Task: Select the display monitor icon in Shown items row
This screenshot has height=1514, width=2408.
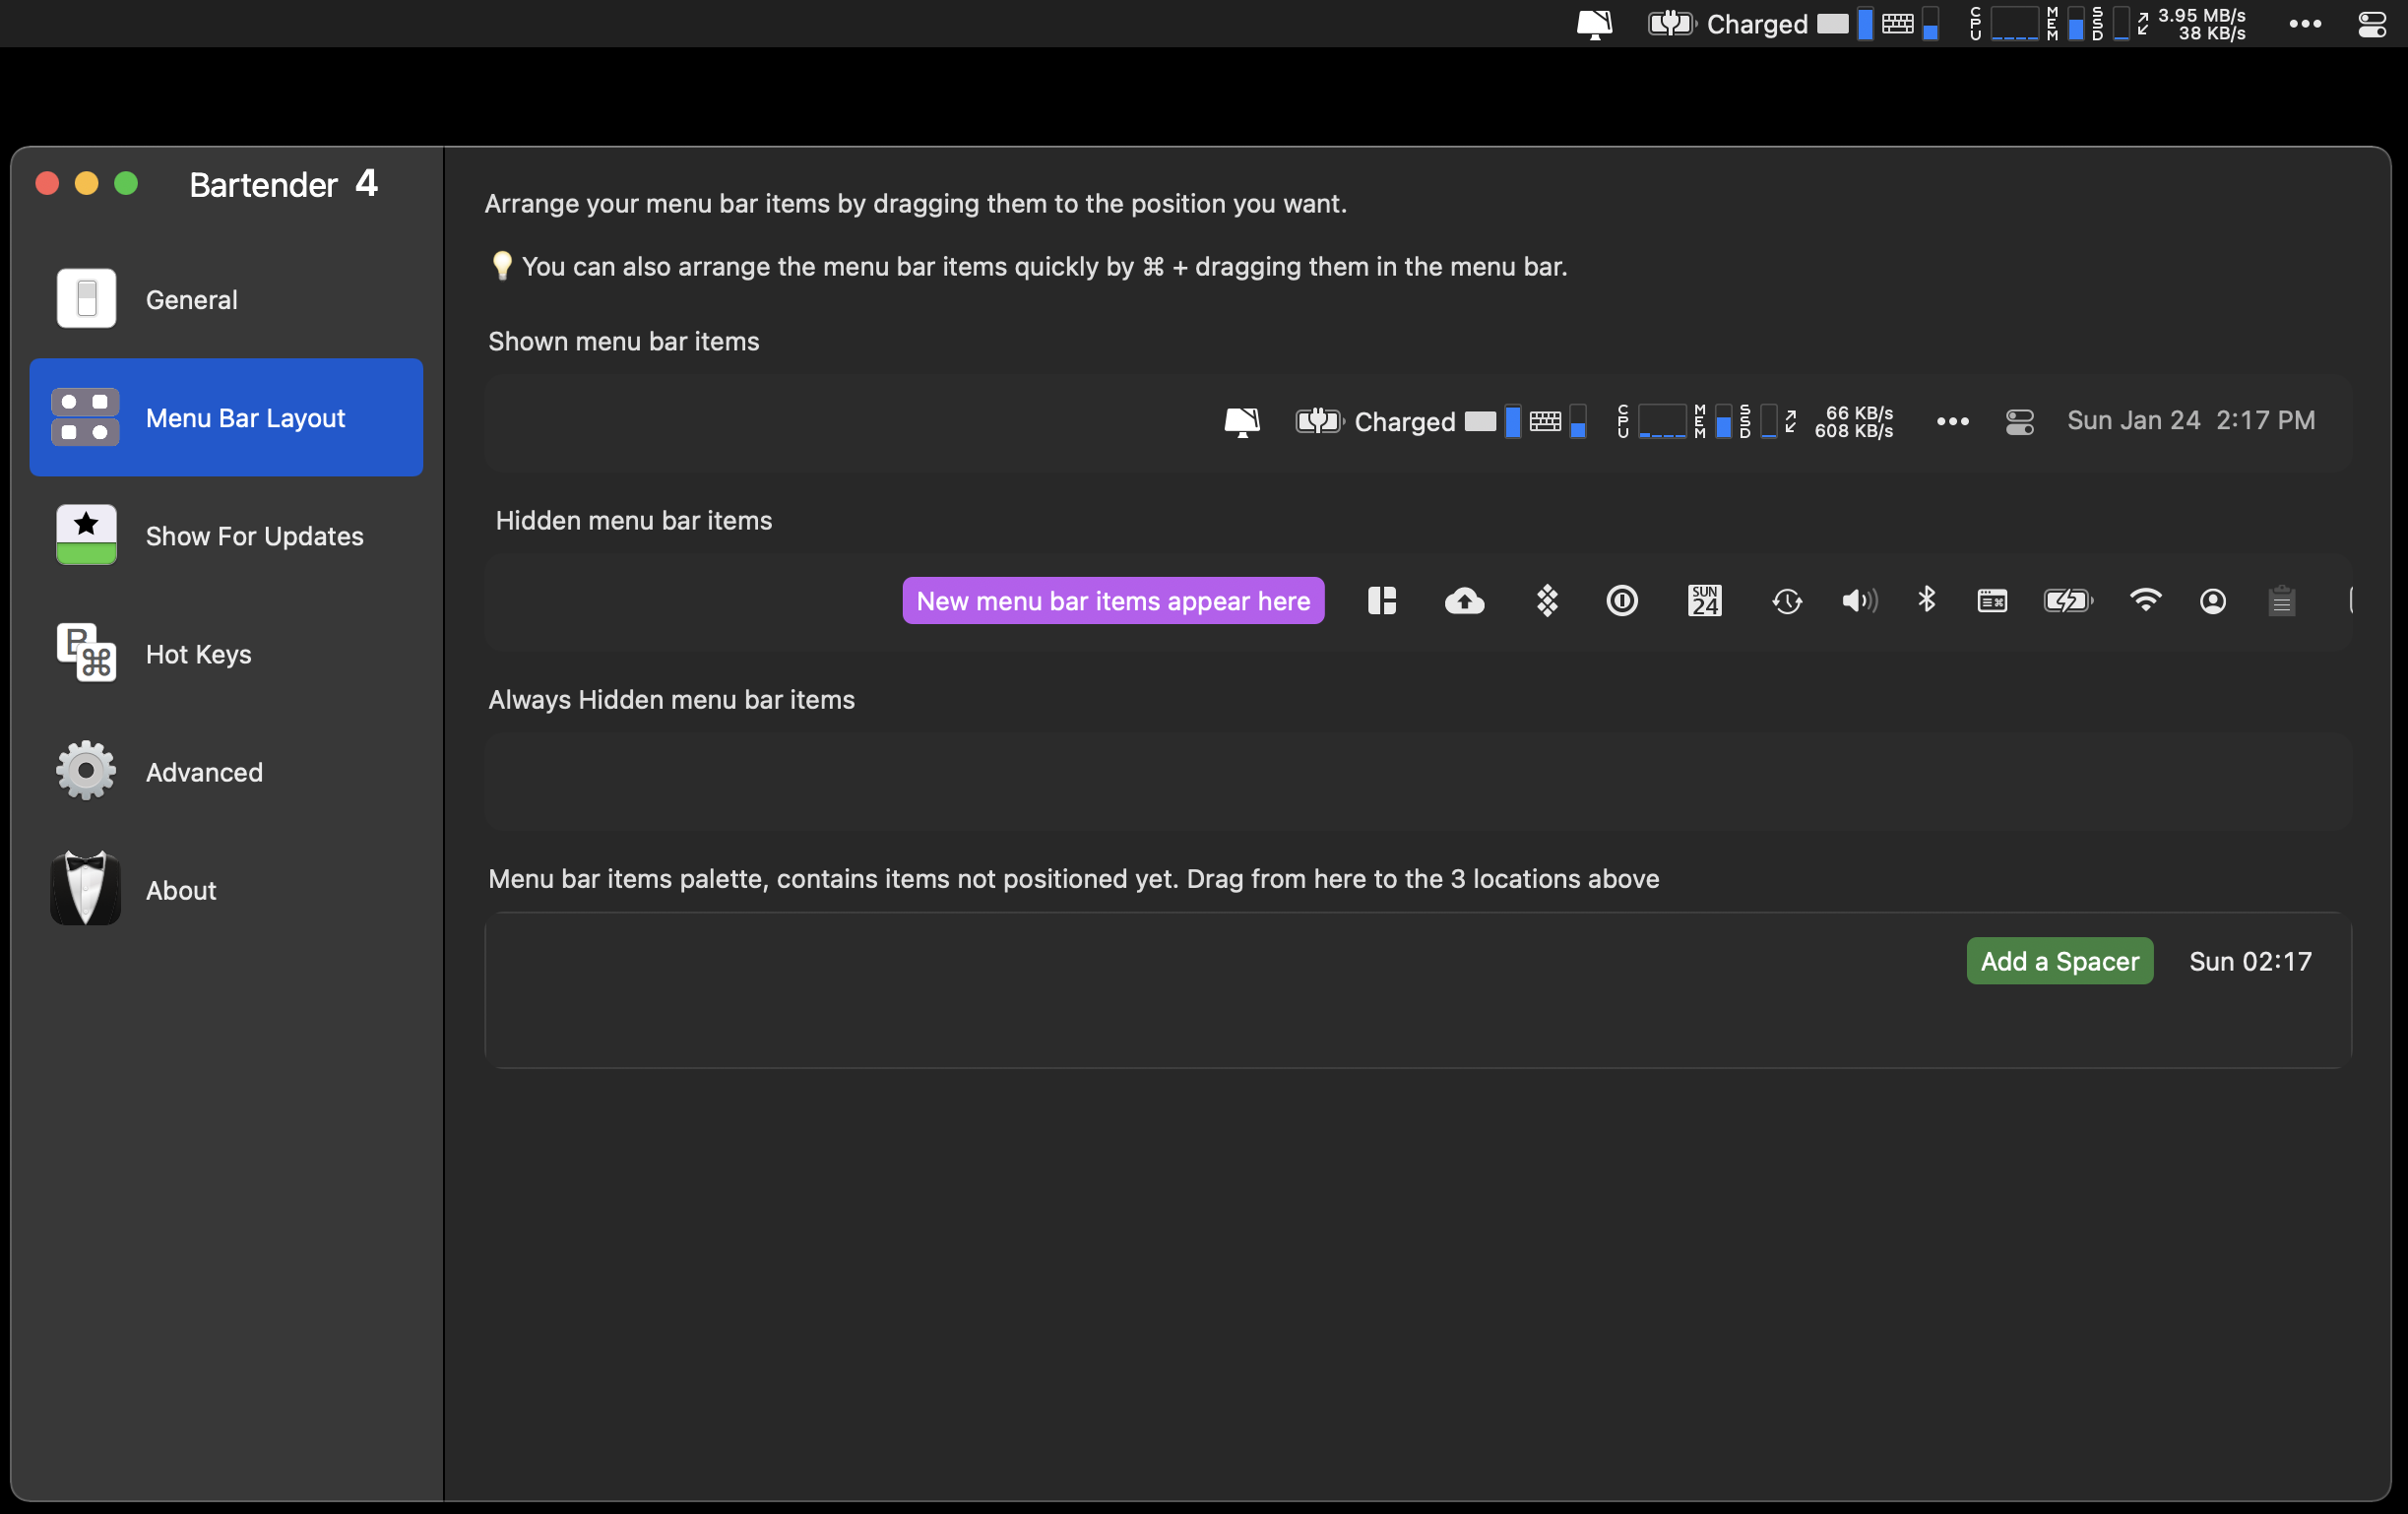Action: [1242, 421]
